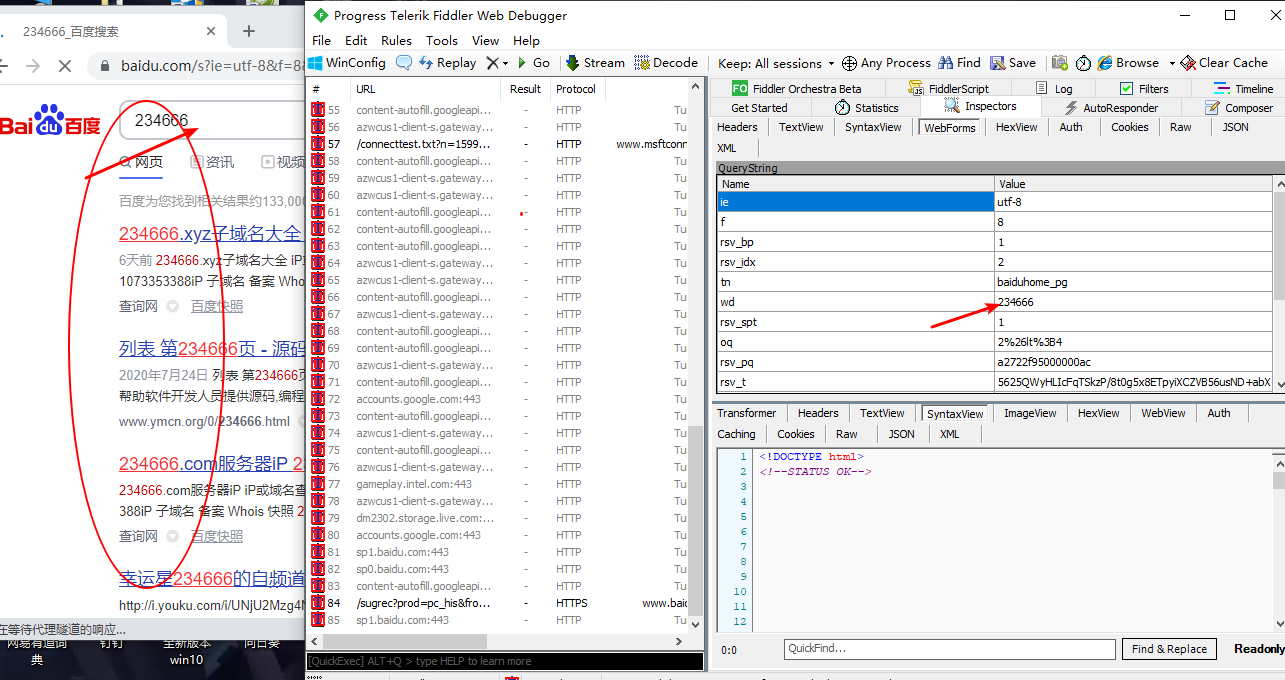
Task: Click the wd value 234666 cell
Action: point(1133,302)
